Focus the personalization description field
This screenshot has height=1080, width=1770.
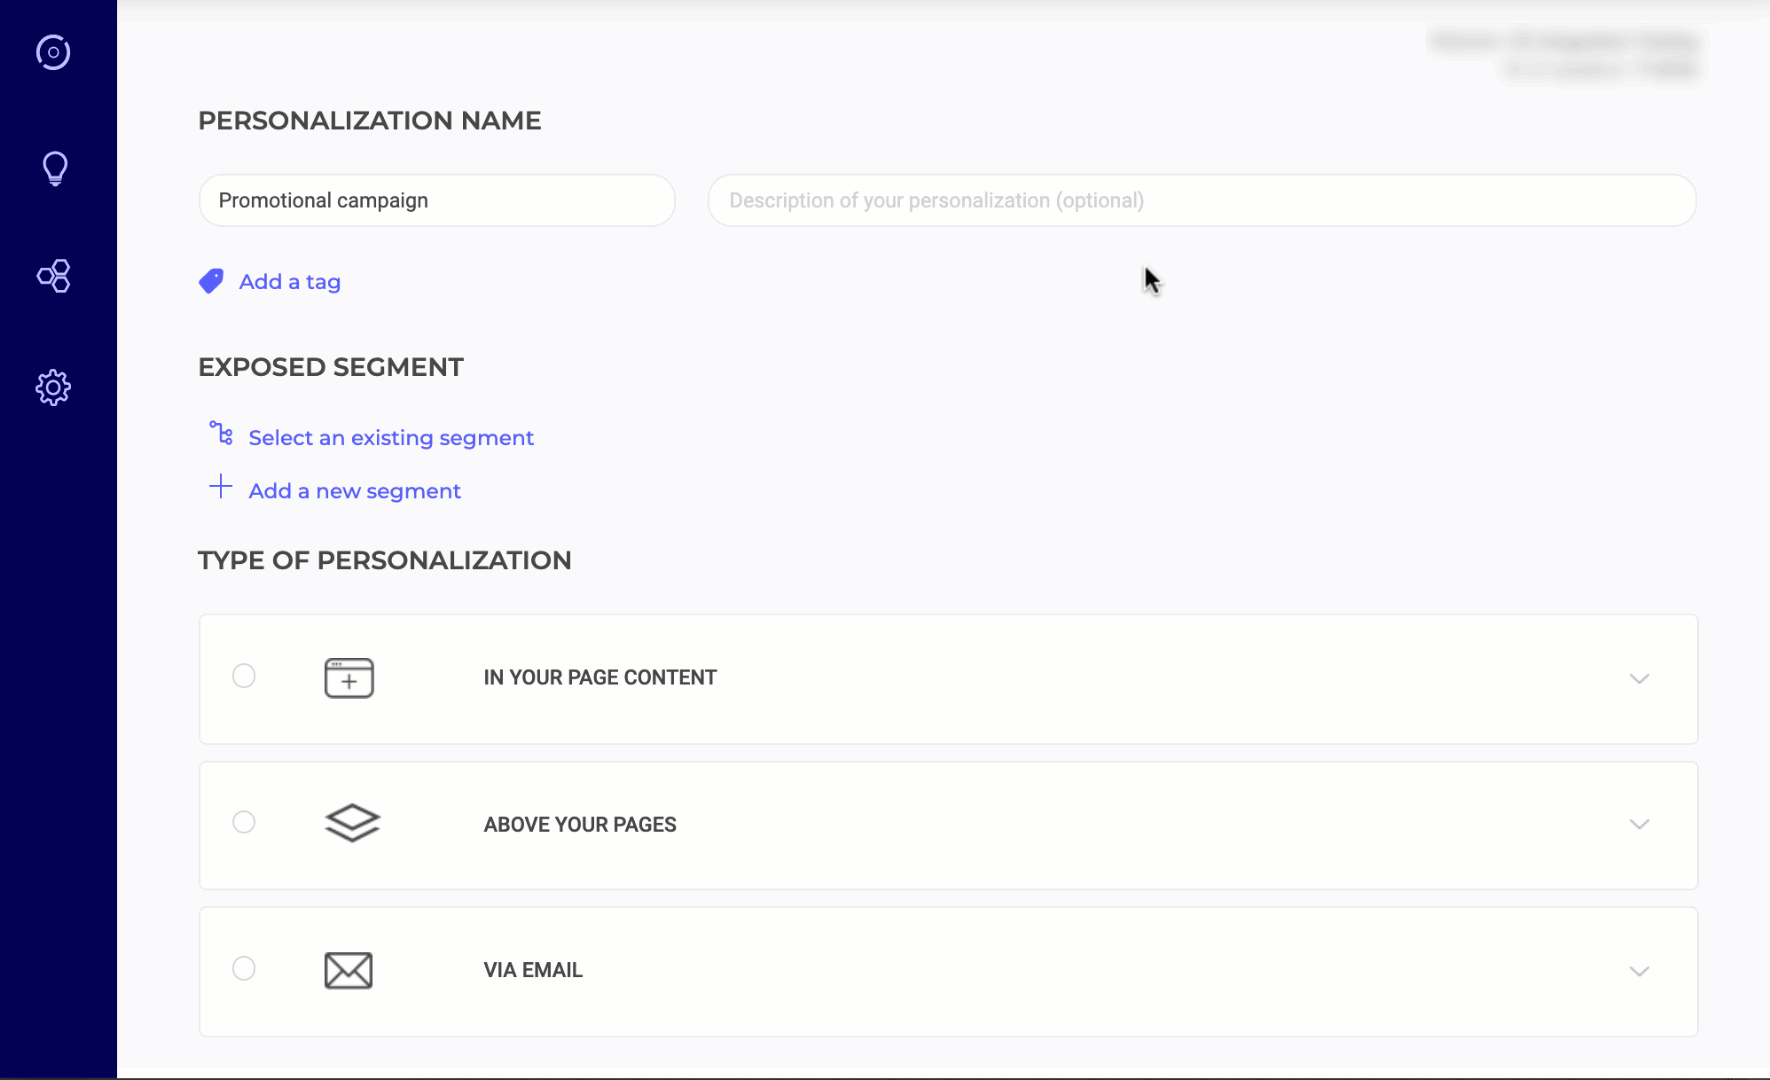coord(1202,200)
